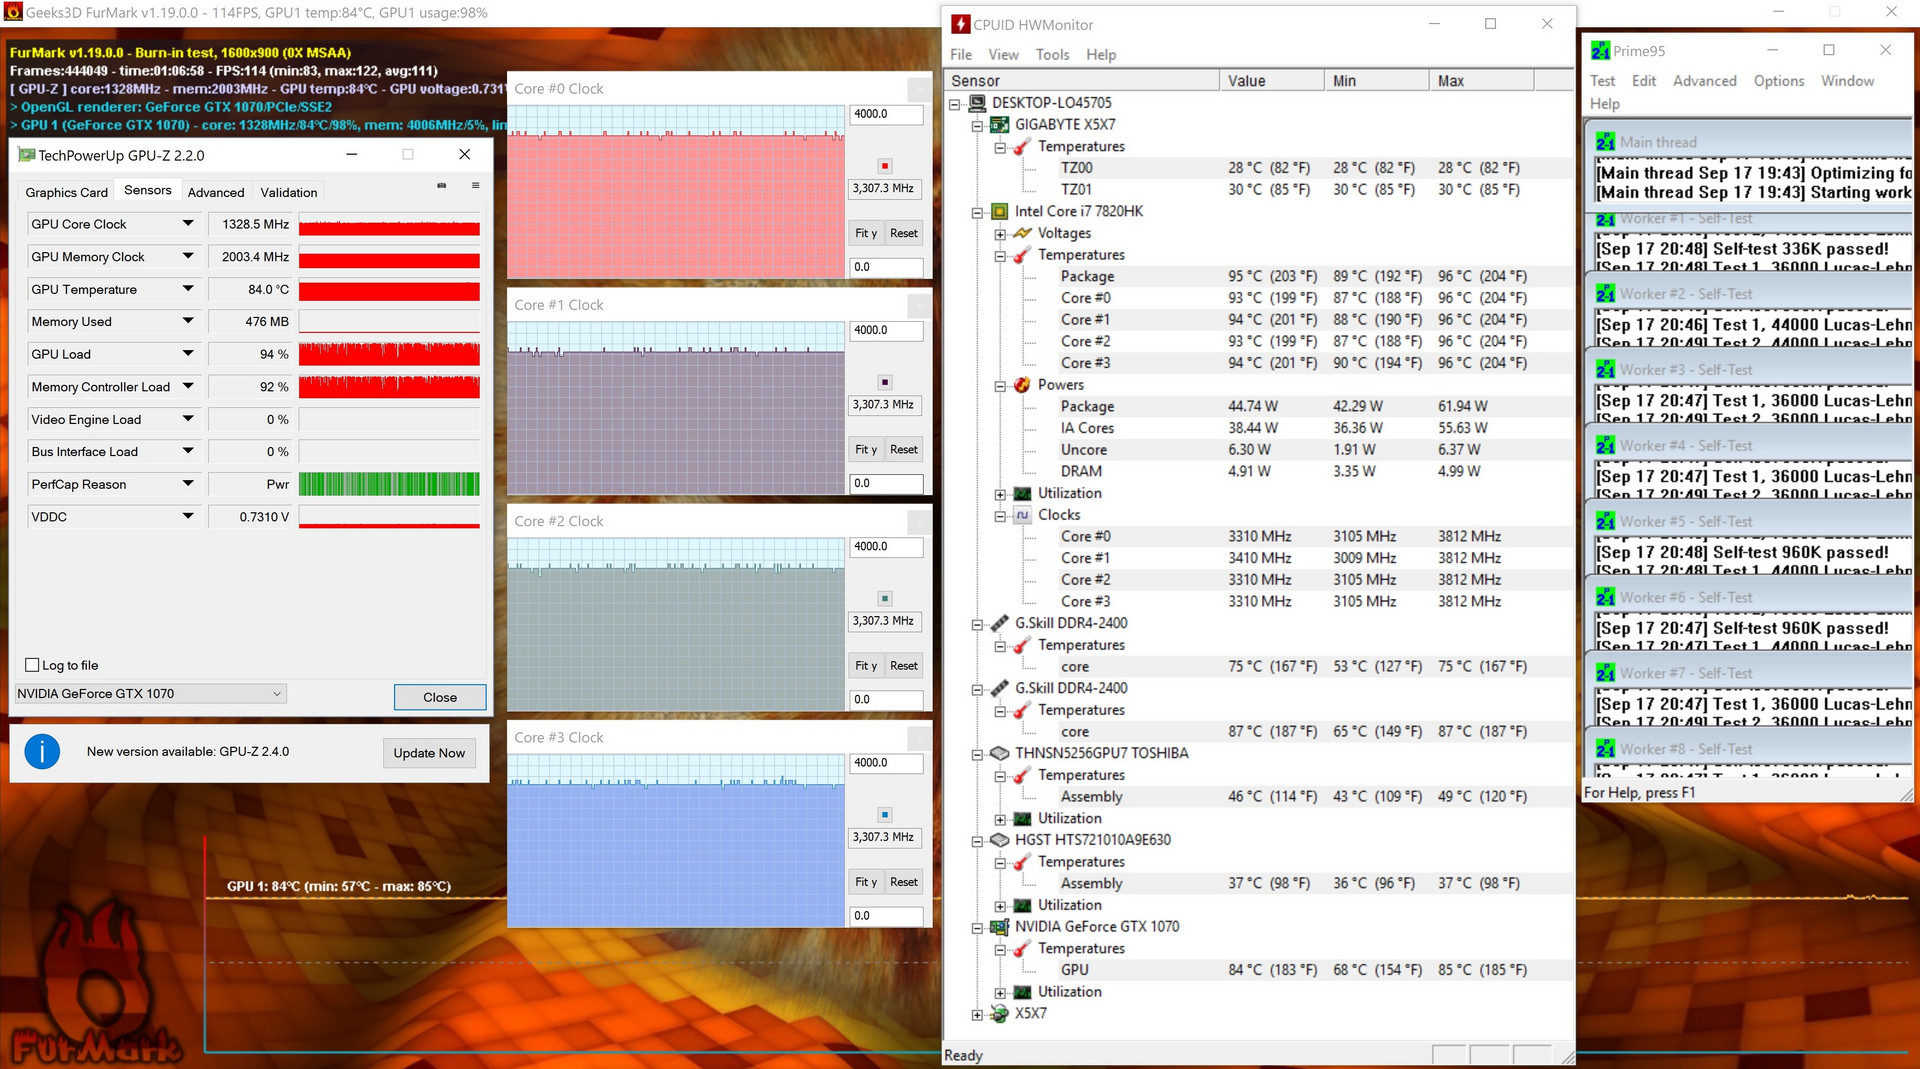
Task: Collapse the Powers node in HWMonitor
Action: click(x=1000, y=386)
